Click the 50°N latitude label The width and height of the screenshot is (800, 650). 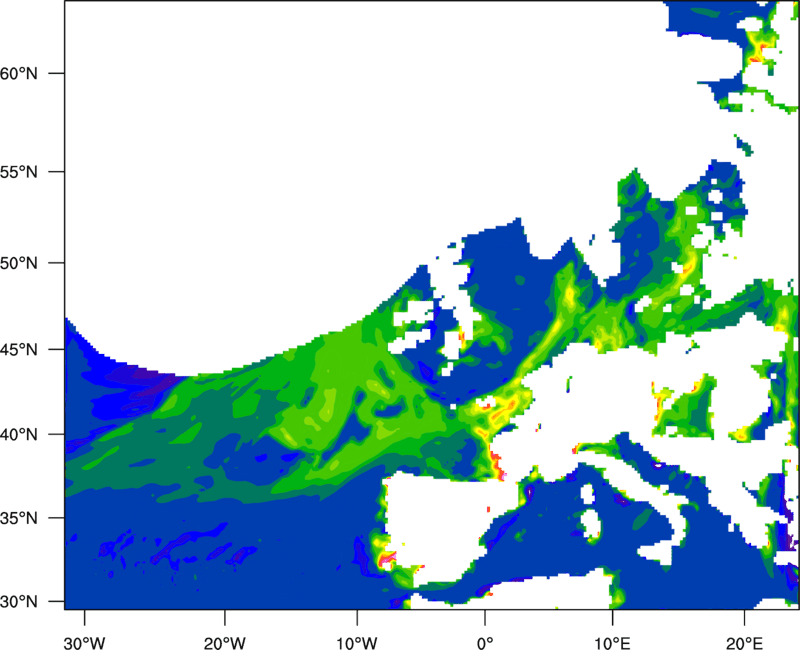tap(19, 263)
